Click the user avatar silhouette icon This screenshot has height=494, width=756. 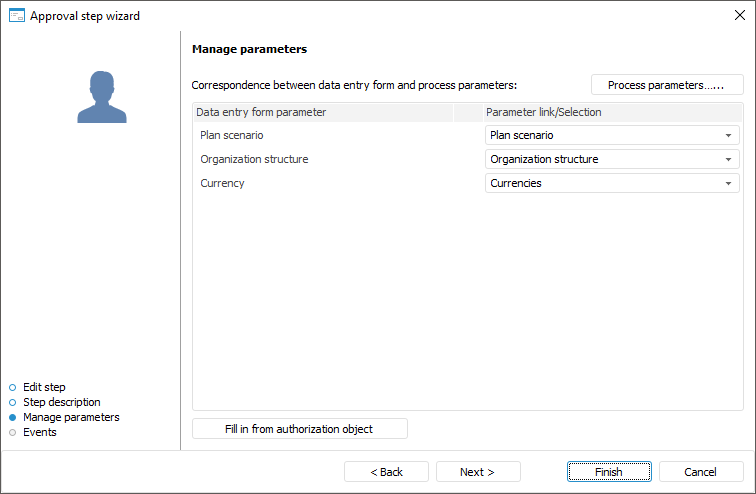coord(102,97)
